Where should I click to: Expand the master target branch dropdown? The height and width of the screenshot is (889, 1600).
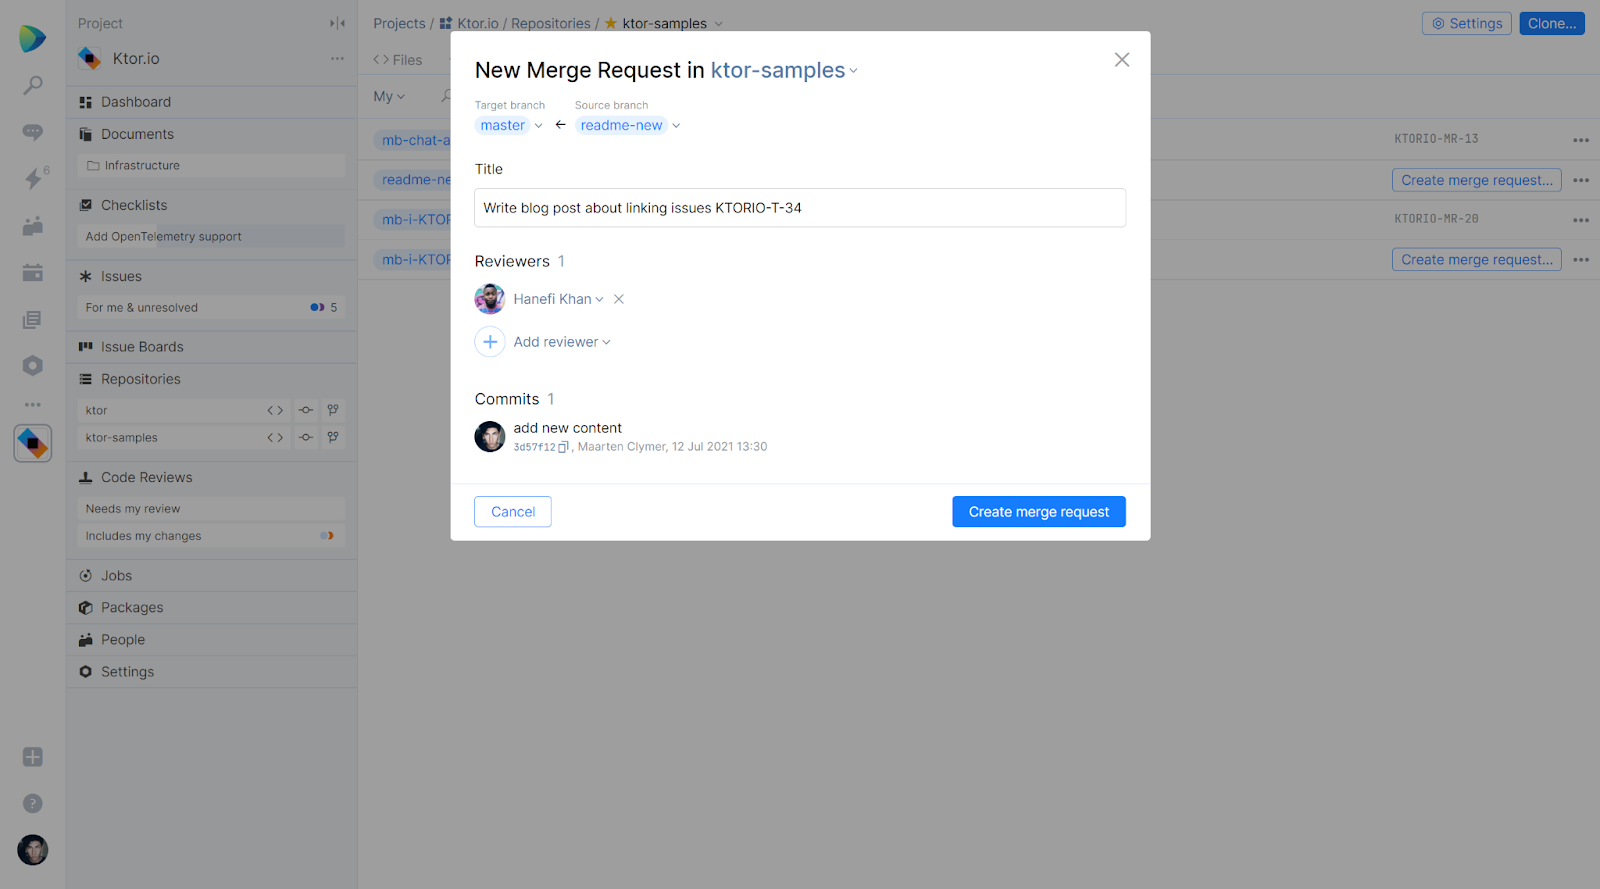pos(538,126)
